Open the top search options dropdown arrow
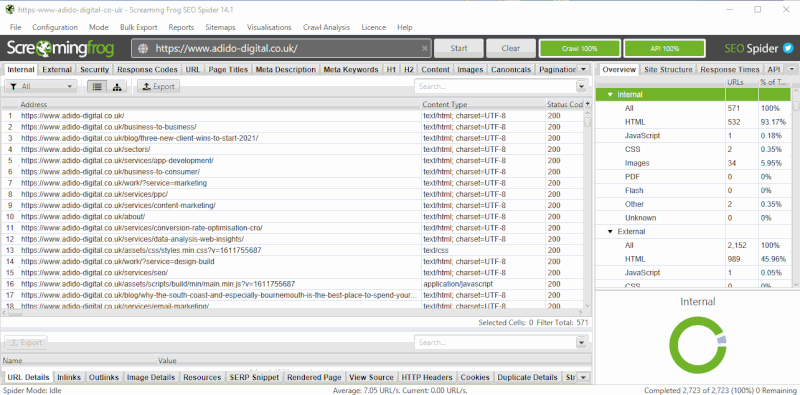This screenshot has width=800, height=395. 581,87
